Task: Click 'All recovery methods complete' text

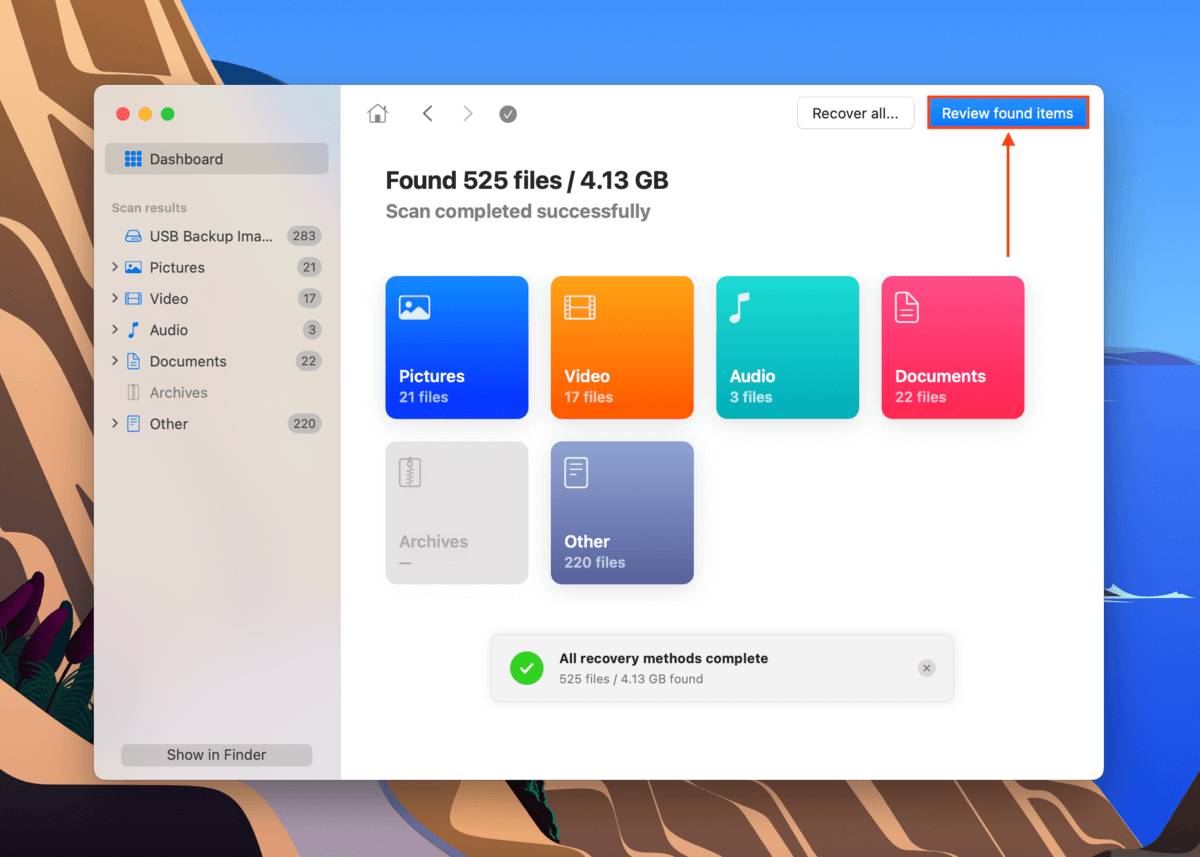Action: point(664,659)
